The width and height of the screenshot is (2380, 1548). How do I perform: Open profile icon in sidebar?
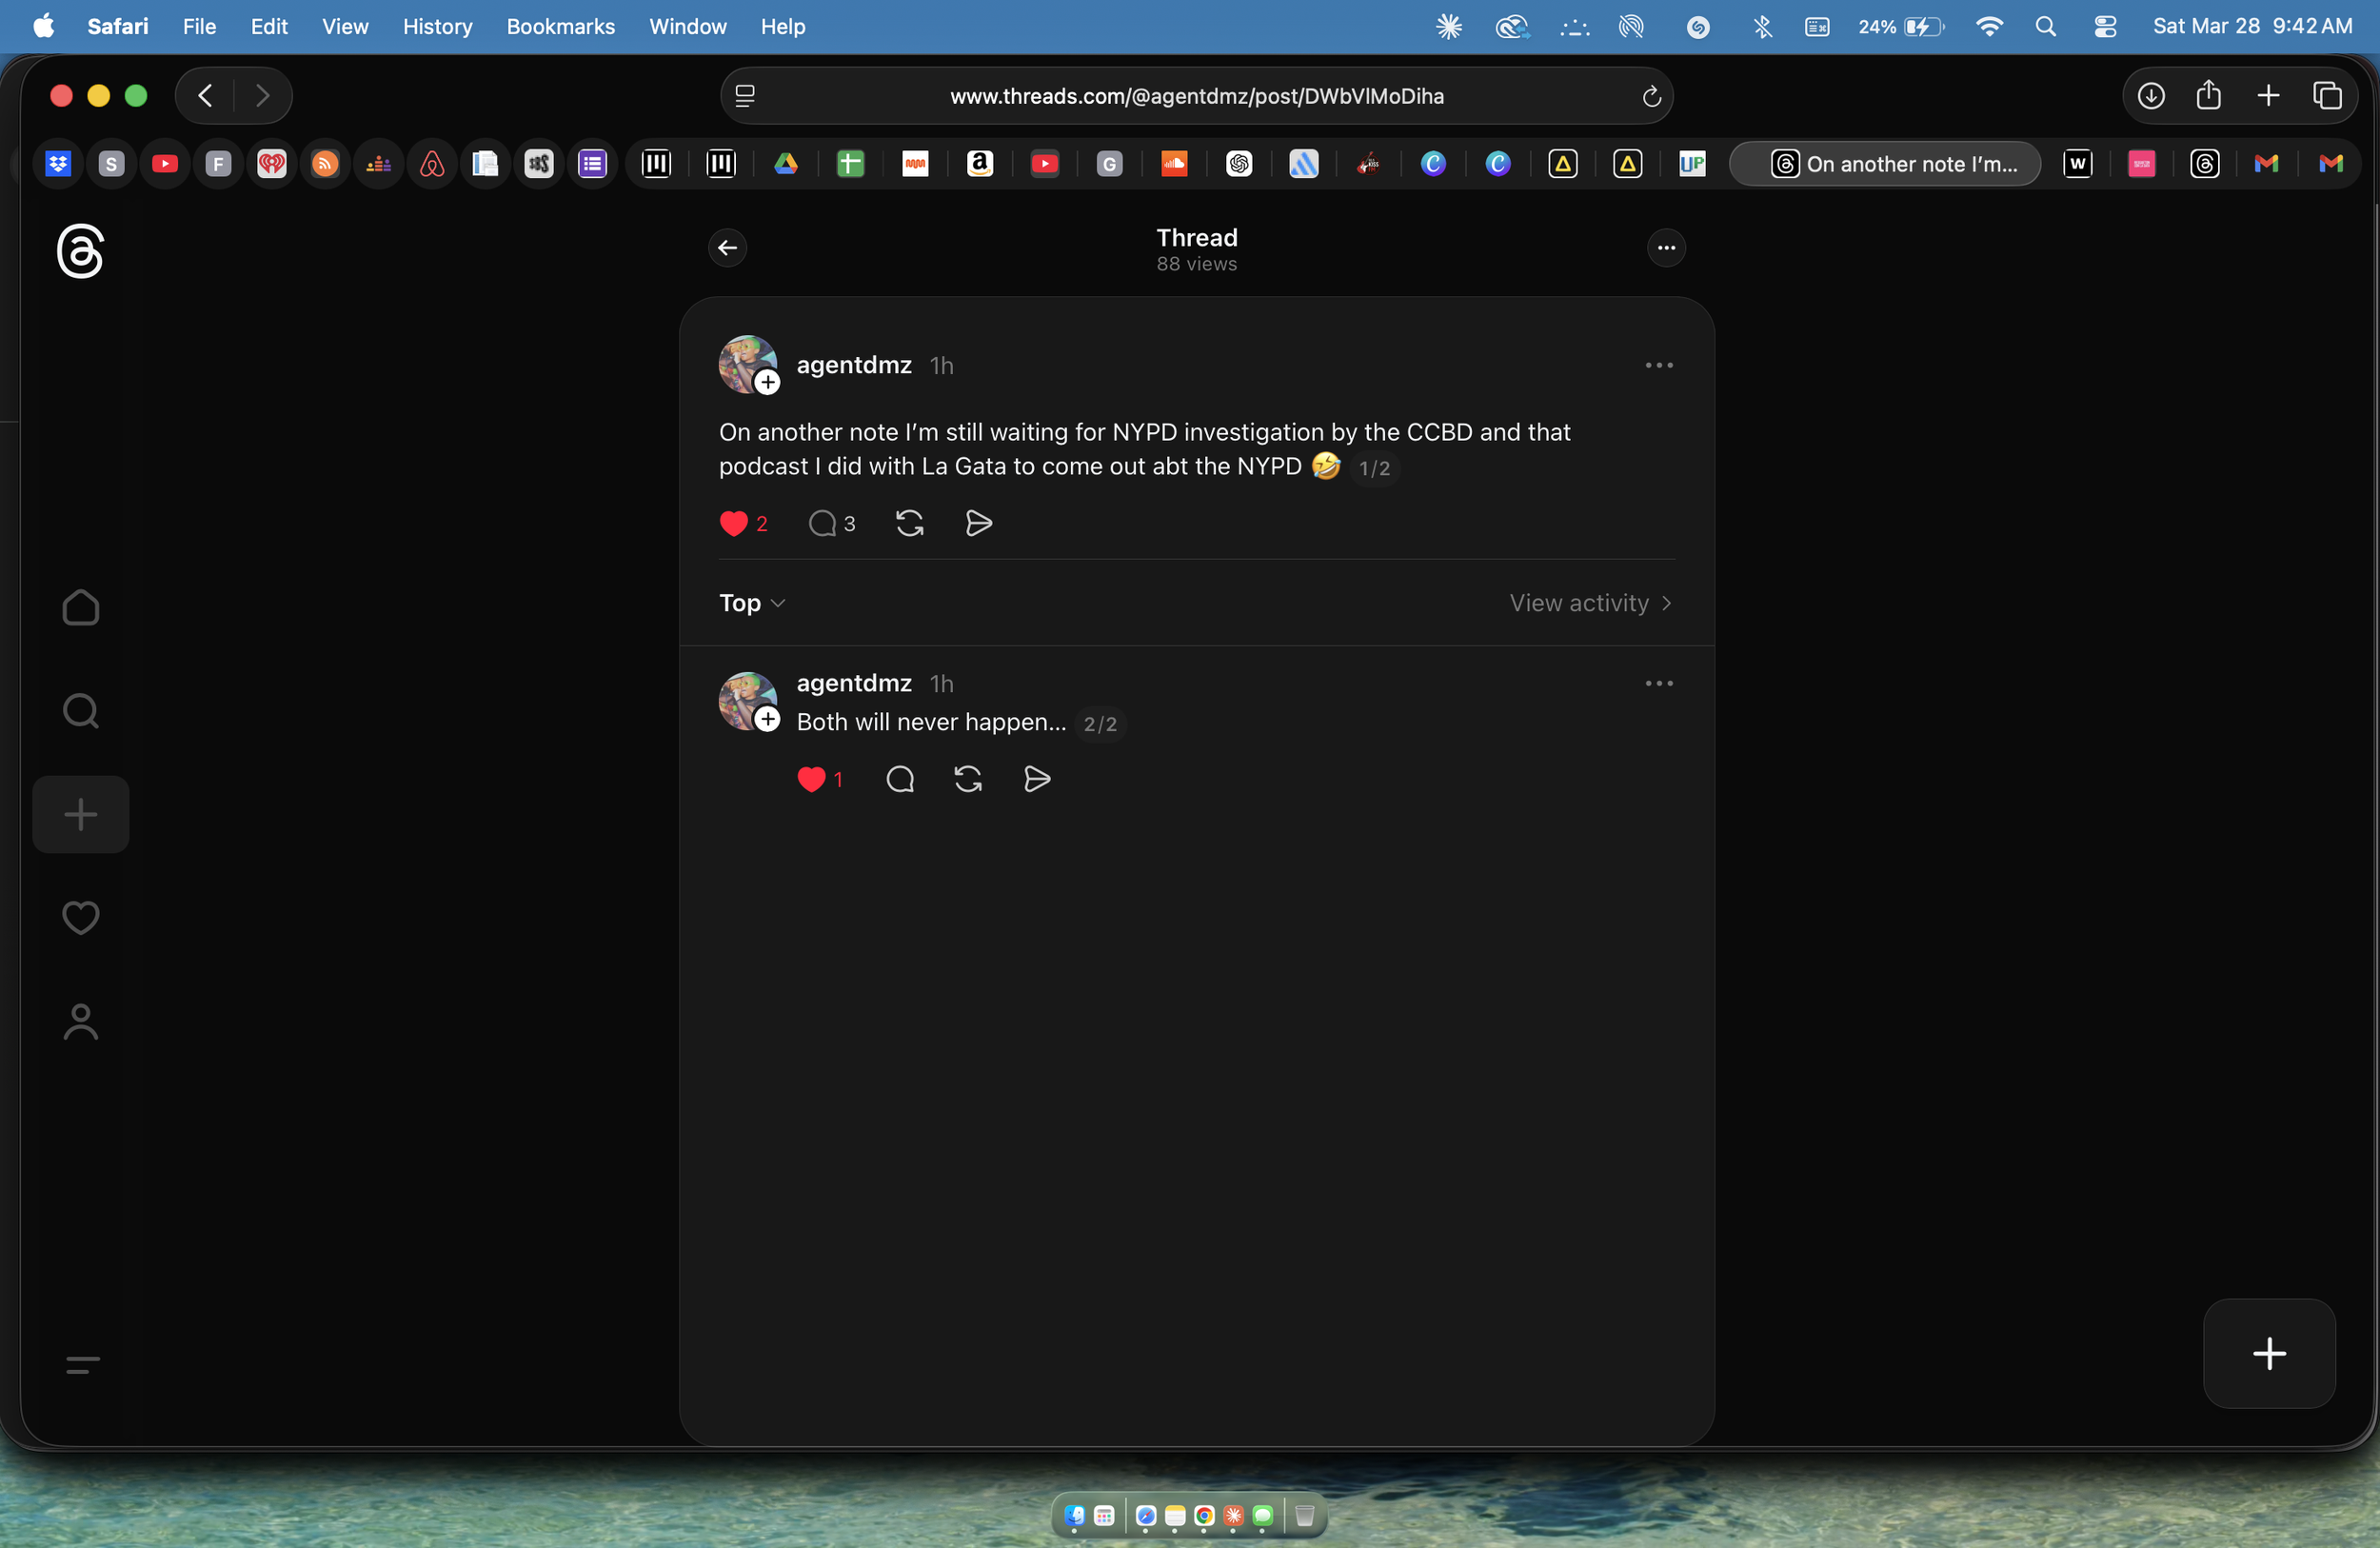click(x=80, y=1022)
